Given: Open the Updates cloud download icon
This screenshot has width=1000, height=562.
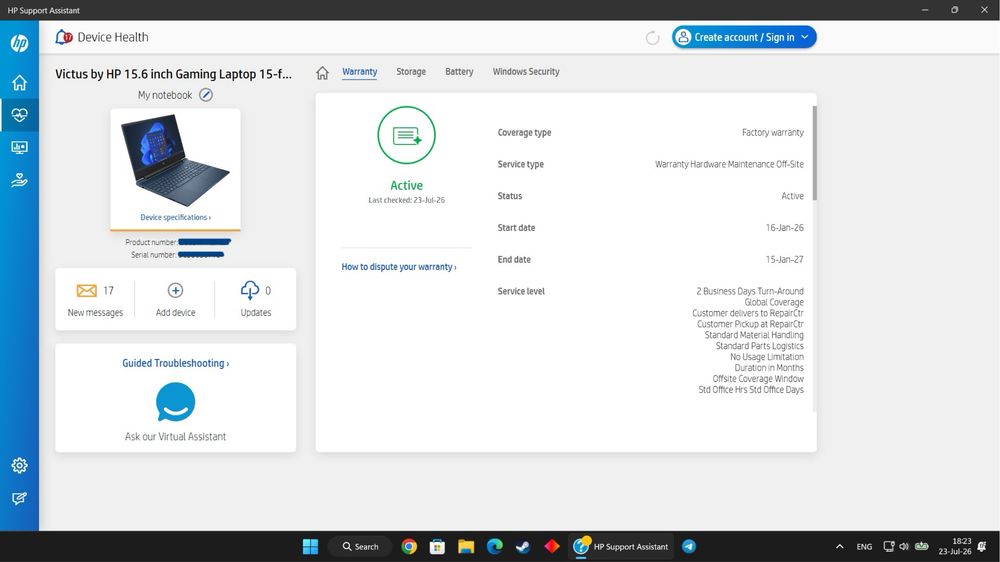Looking at the screenshot, I should tap(249, 291).
